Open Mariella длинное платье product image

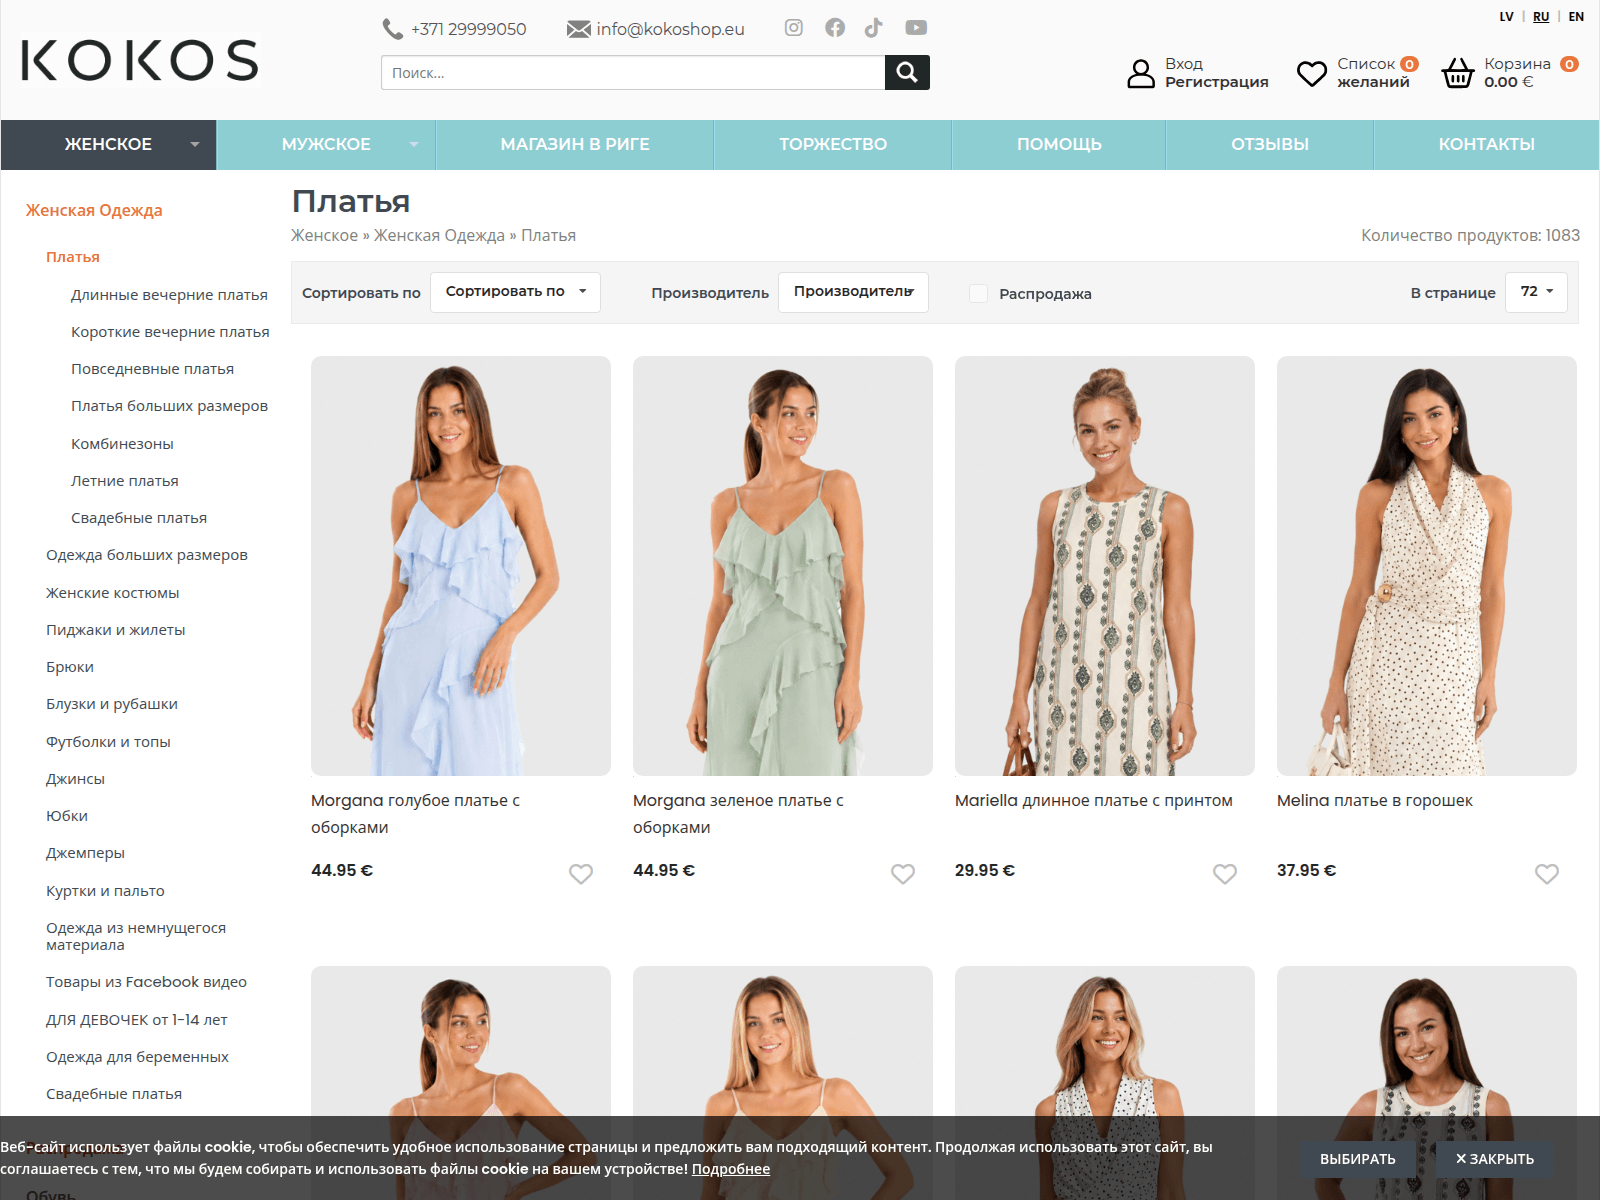pos(1105,566)
